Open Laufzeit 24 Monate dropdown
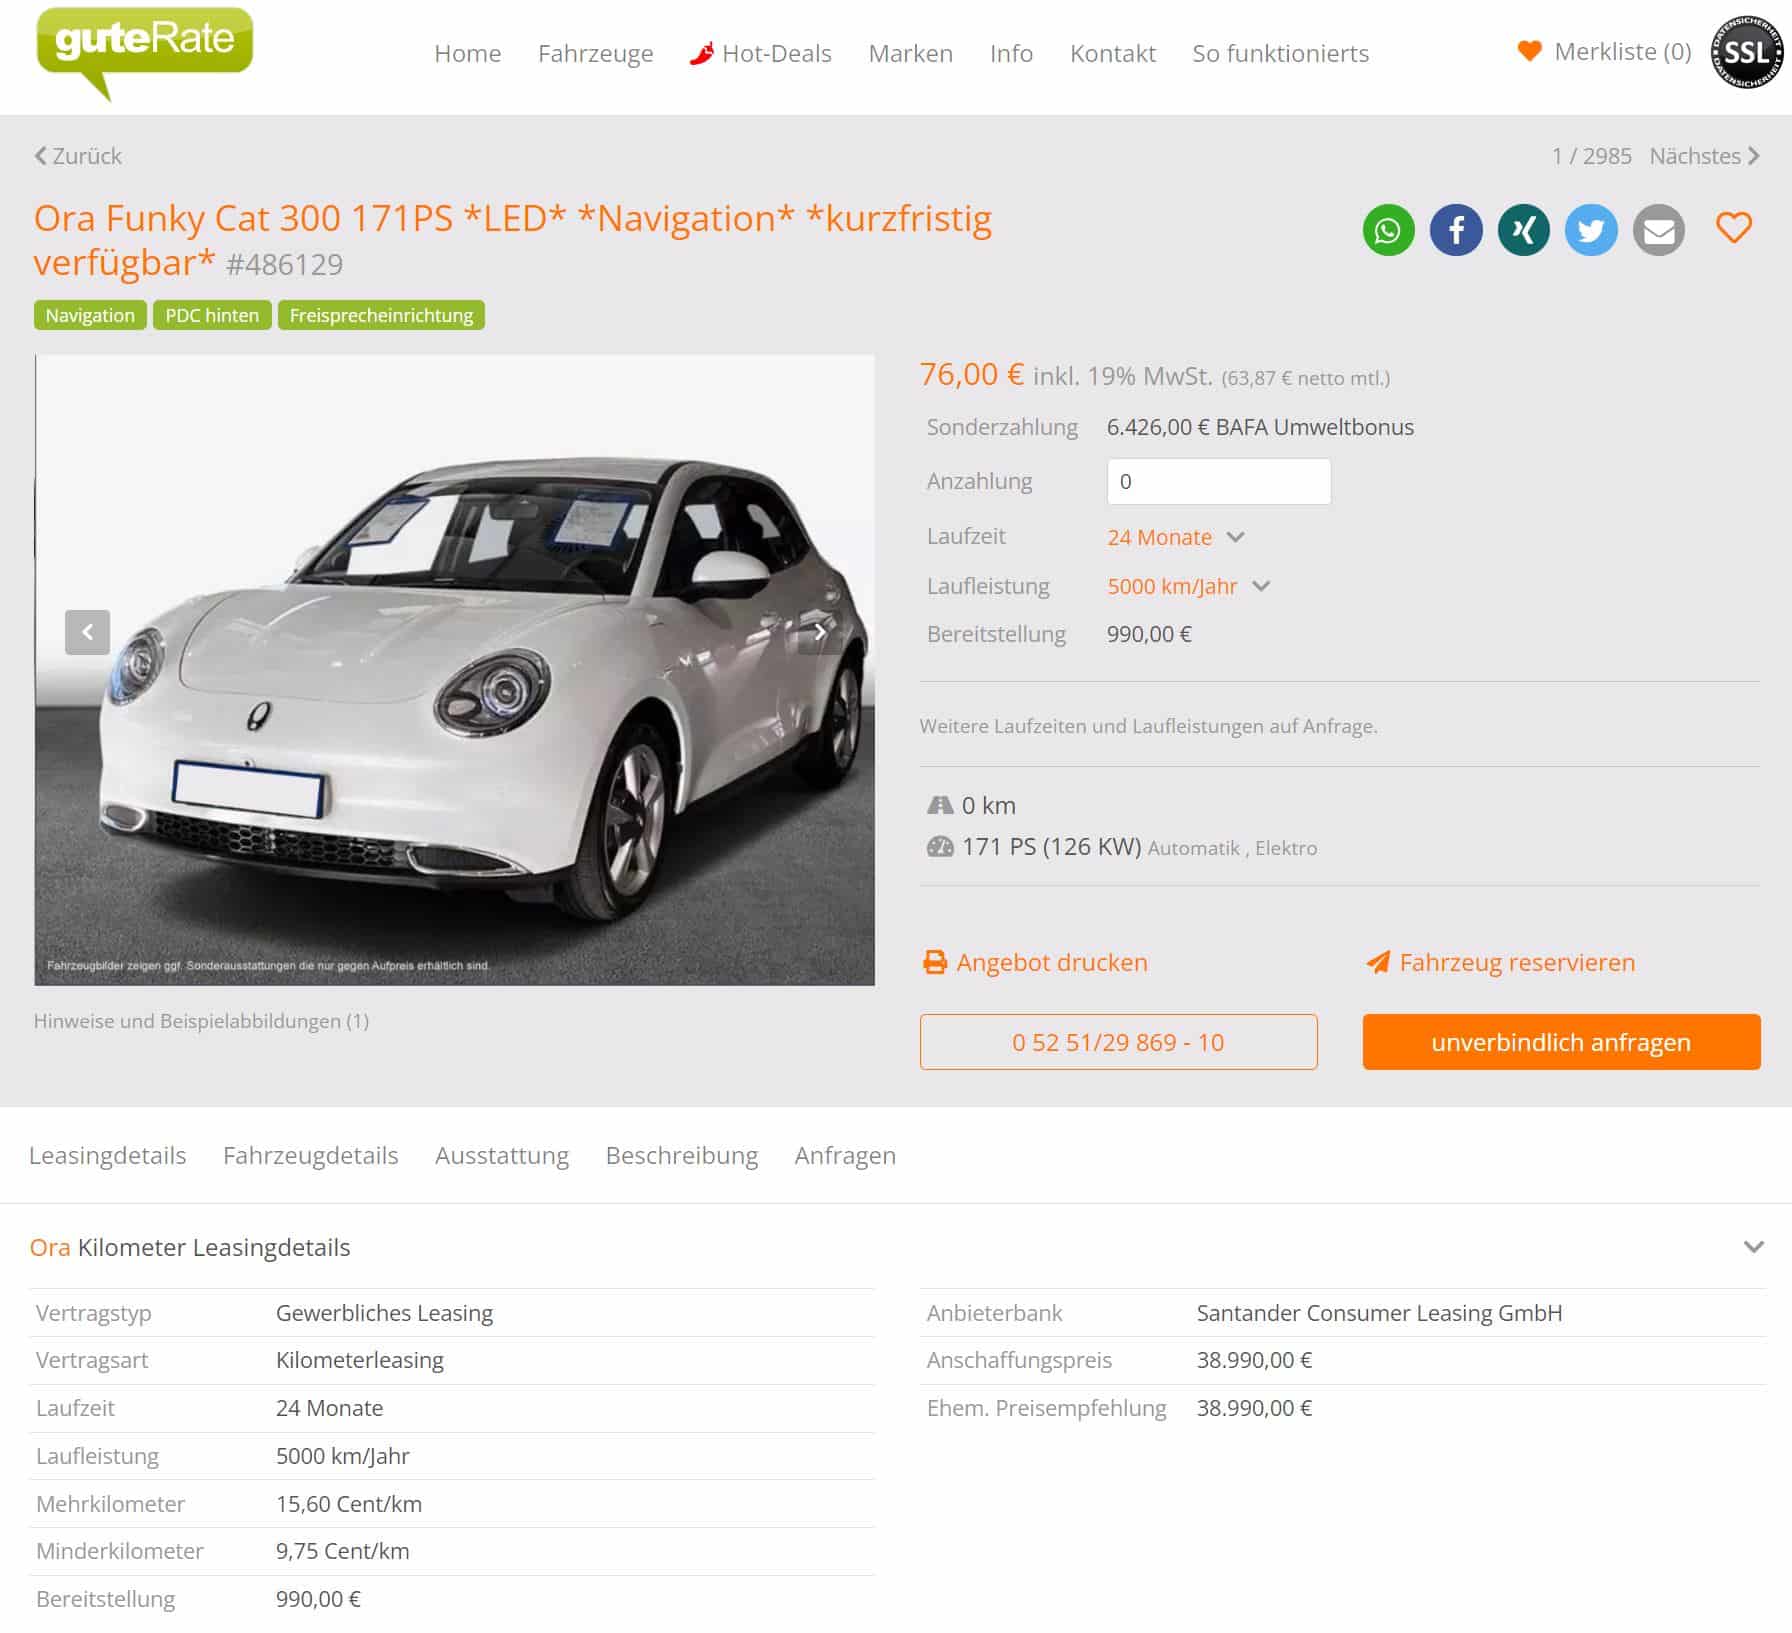Screen dimensions: 1792x1633 [x=1175, y=537]
